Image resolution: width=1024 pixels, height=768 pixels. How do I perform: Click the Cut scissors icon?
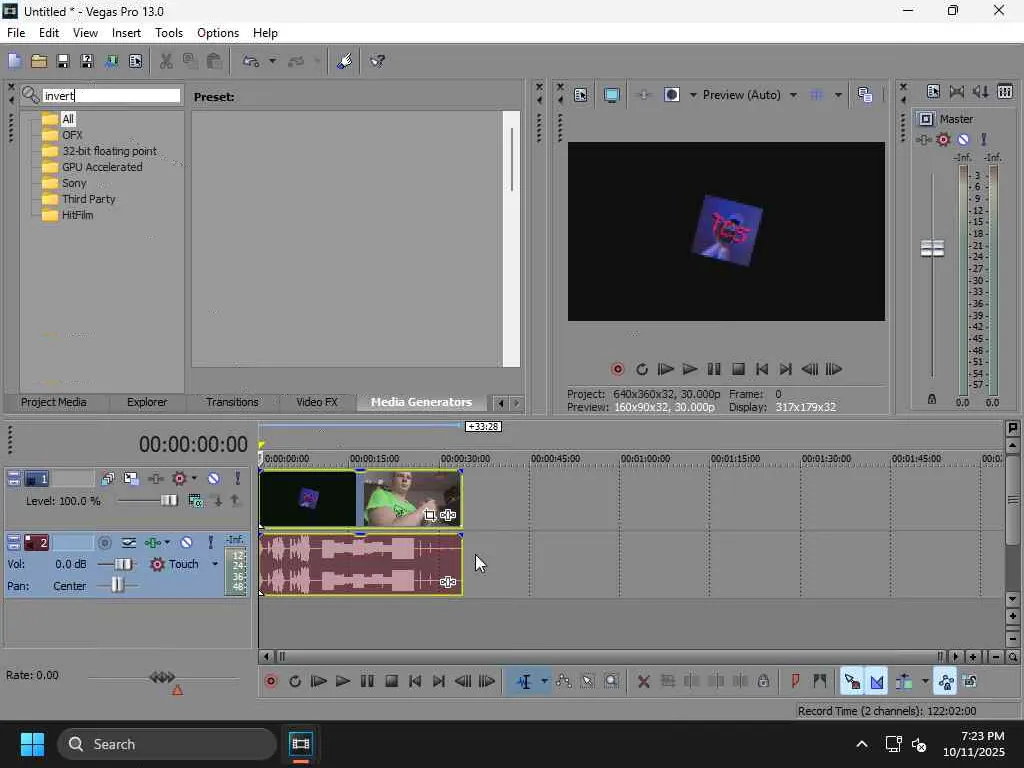[166, 61]
